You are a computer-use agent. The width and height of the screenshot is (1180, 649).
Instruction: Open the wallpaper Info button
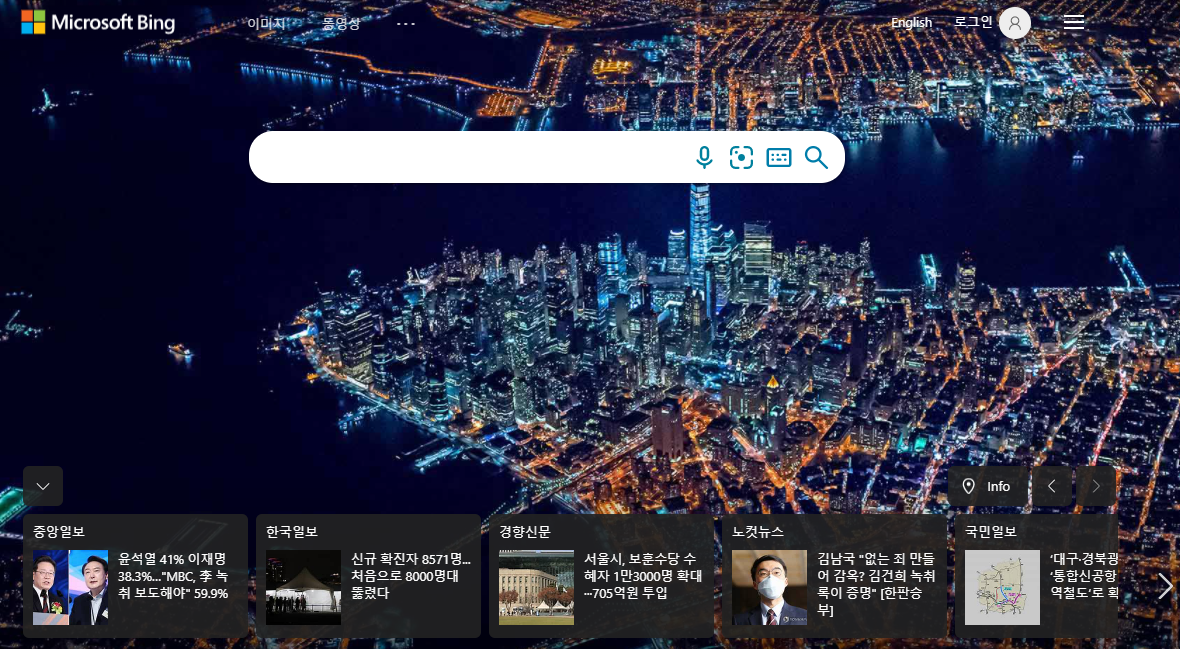996,486
